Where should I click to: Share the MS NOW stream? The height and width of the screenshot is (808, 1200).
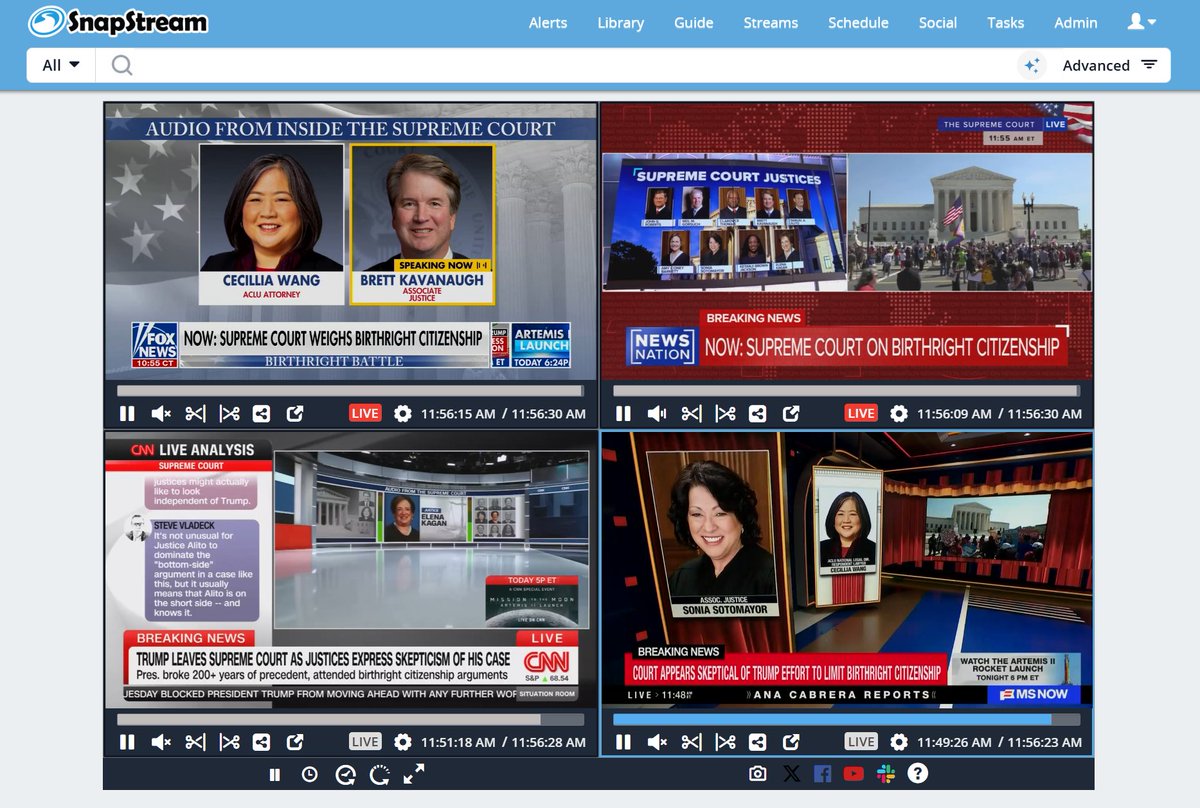click(x=757, y=742)
